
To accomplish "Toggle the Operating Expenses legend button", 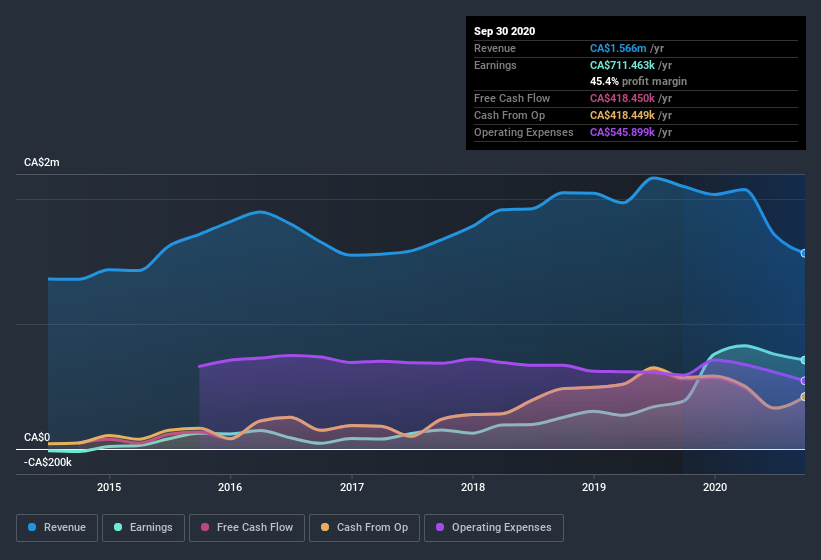I will (x=494, y=528).
